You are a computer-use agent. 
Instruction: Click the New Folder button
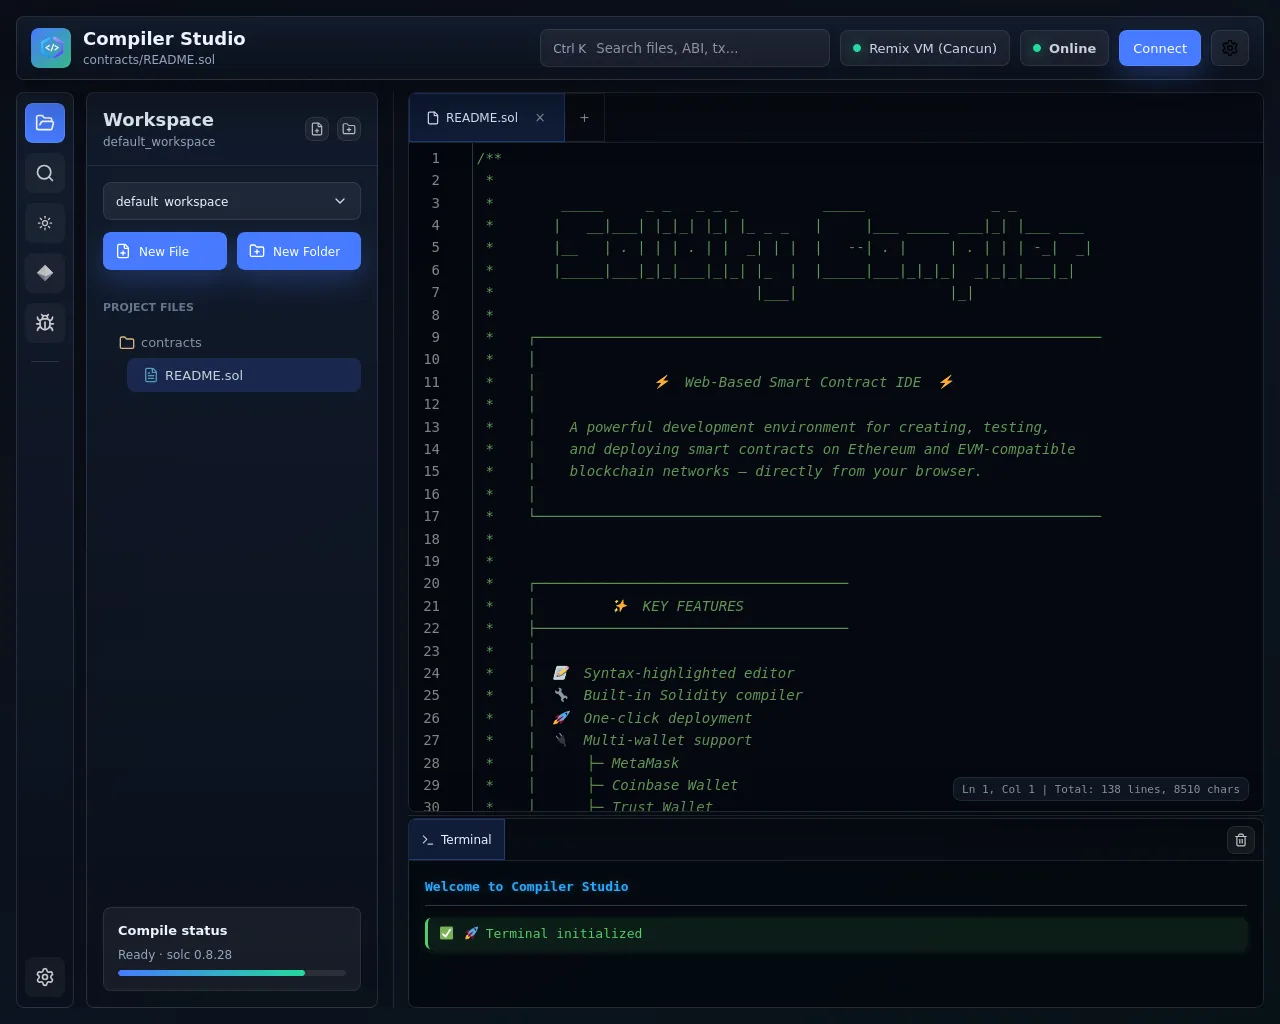299,251
